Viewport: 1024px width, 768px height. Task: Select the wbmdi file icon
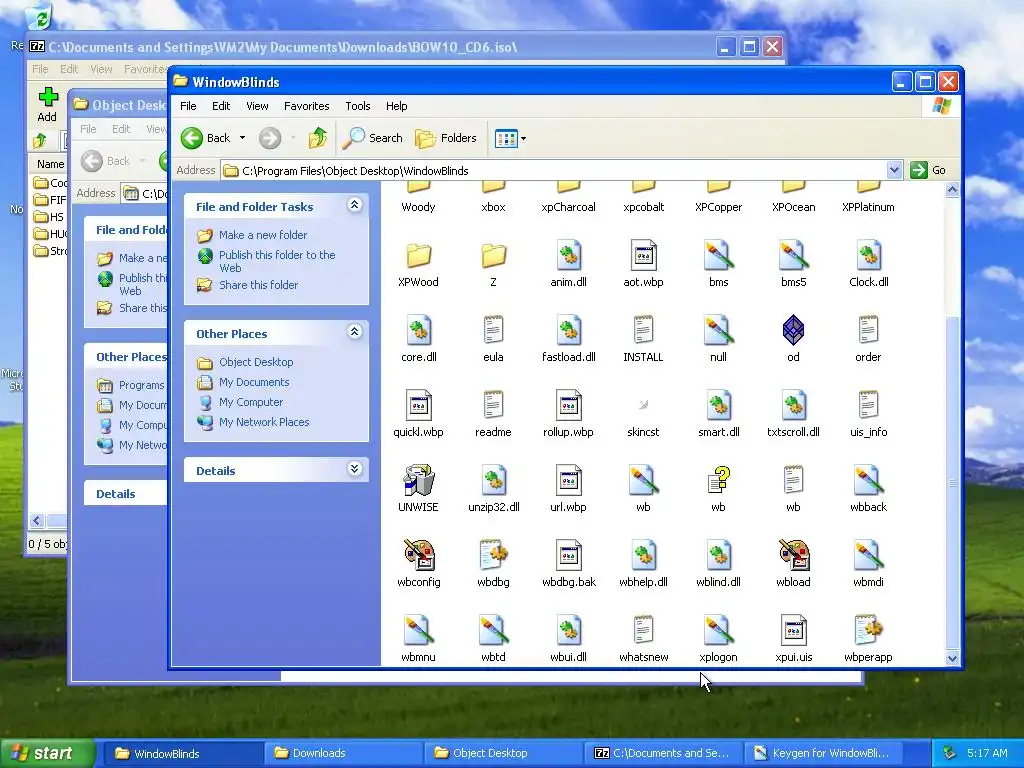click(x=869, y=556)
